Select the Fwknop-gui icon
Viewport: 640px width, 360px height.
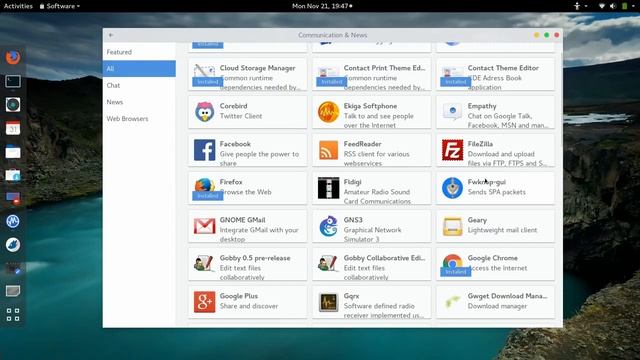tap(452, 188)
